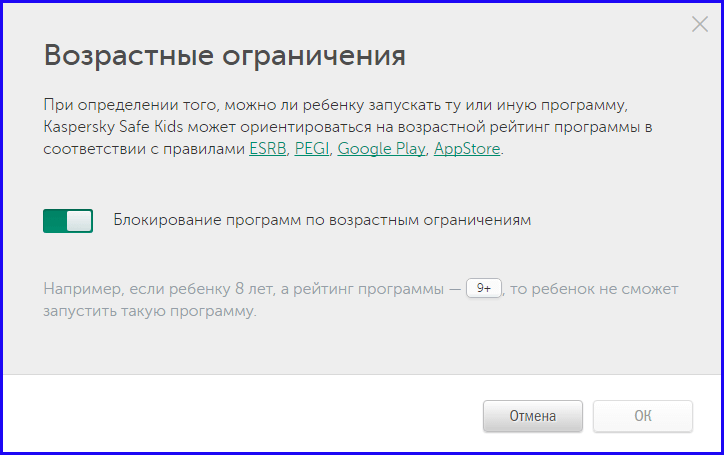Follow the Google Play link
724x455 pixels.
pyautogui.click(x=381, y=149)
